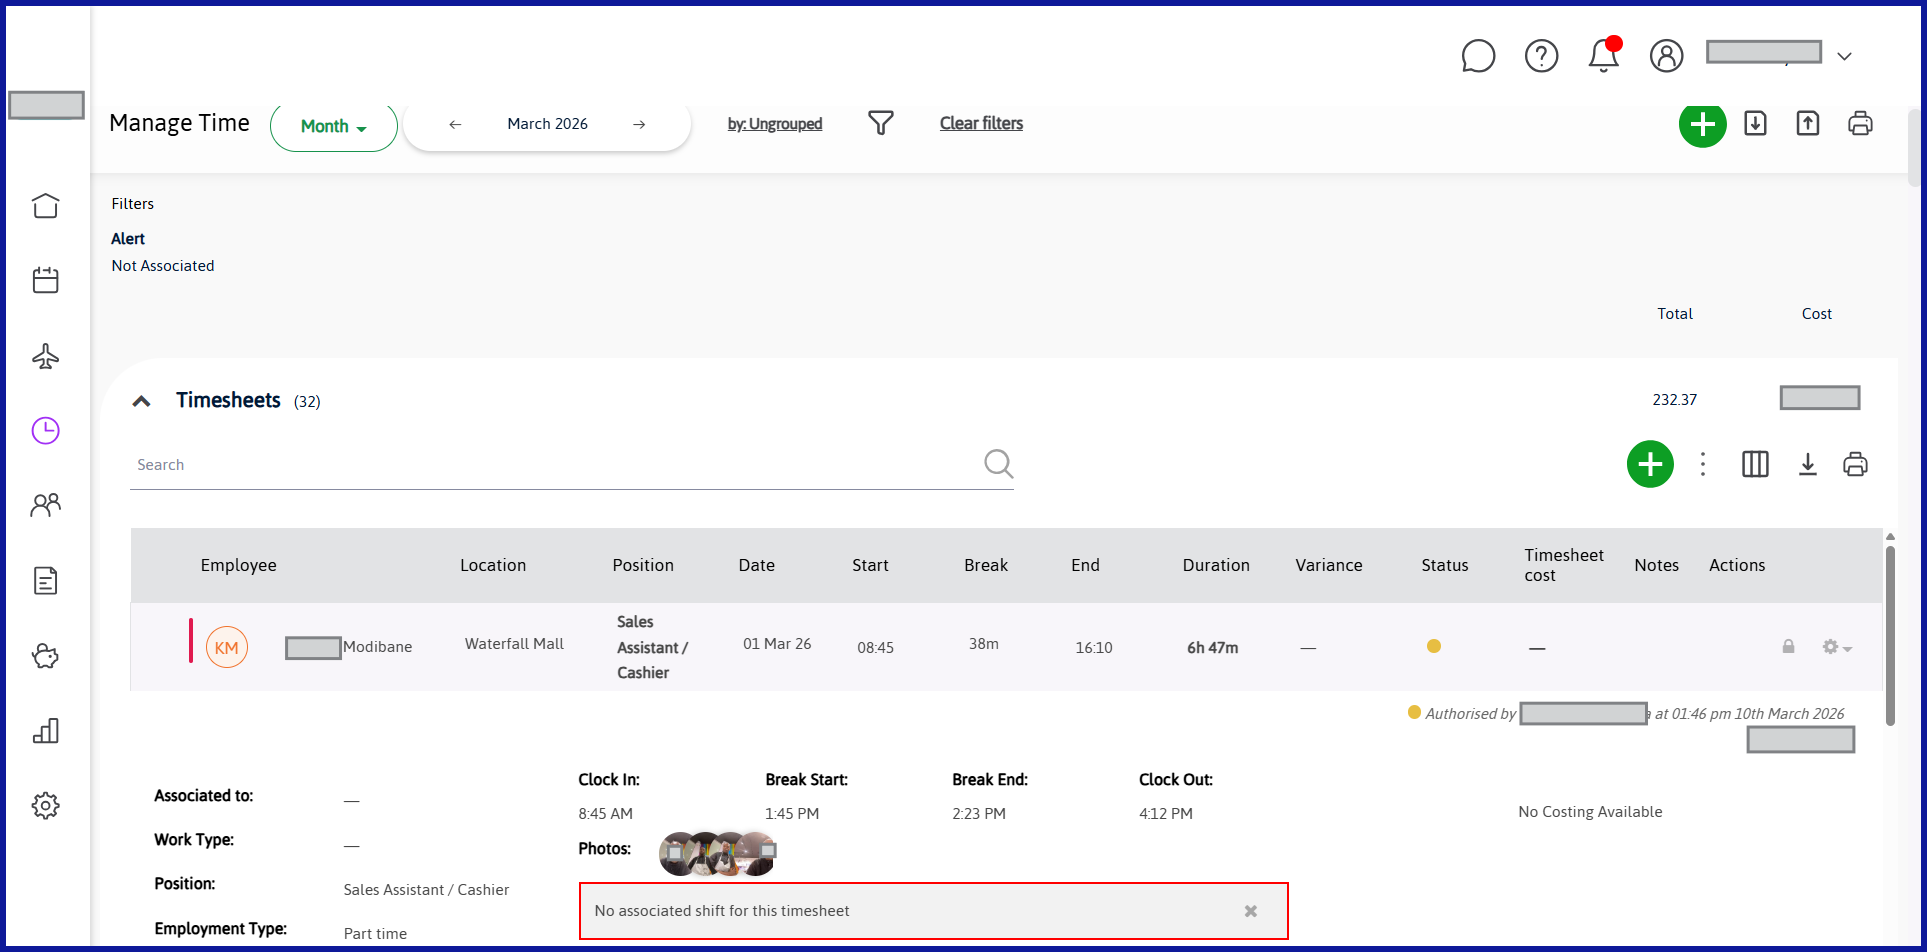Open the chat messages icon
The height and width of the screenshot is (952, 1927).
(1478, 56)
